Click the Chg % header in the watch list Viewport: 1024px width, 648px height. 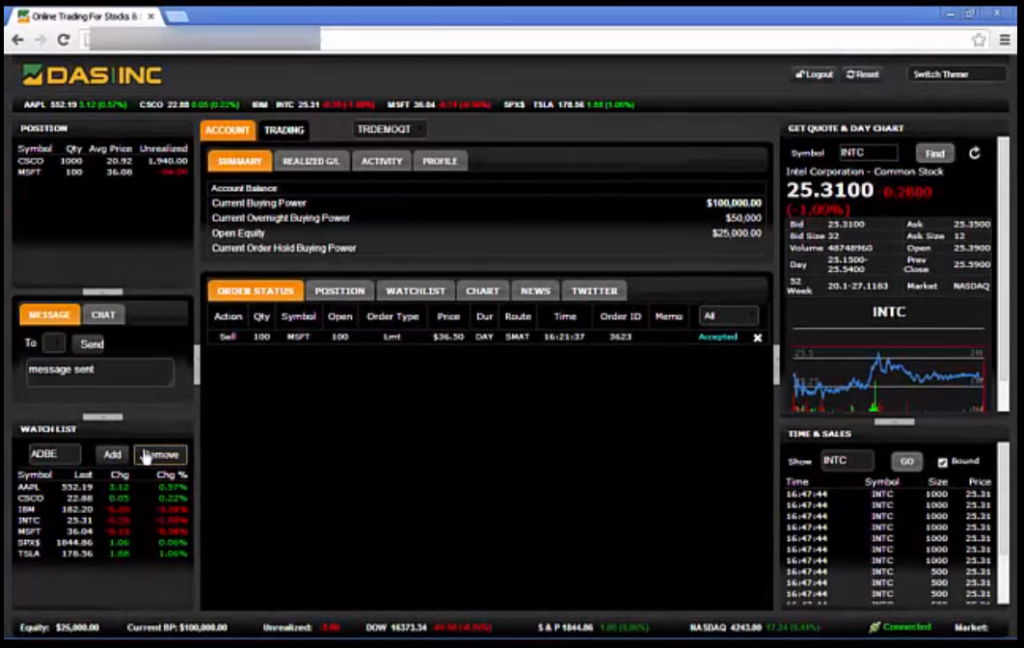(x=172, y=475)
